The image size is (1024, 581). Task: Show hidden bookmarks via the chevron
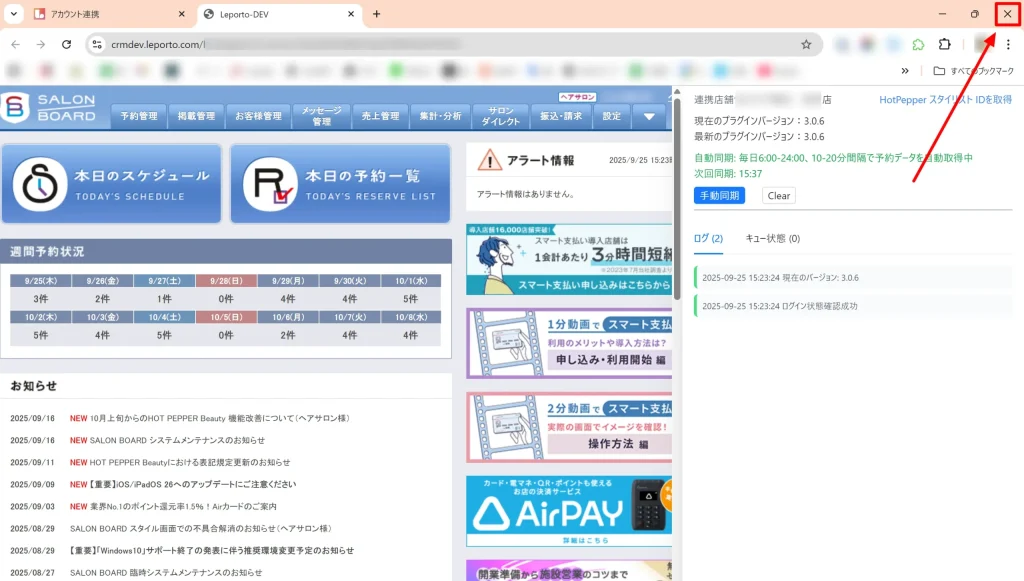[x=905, y=71]
